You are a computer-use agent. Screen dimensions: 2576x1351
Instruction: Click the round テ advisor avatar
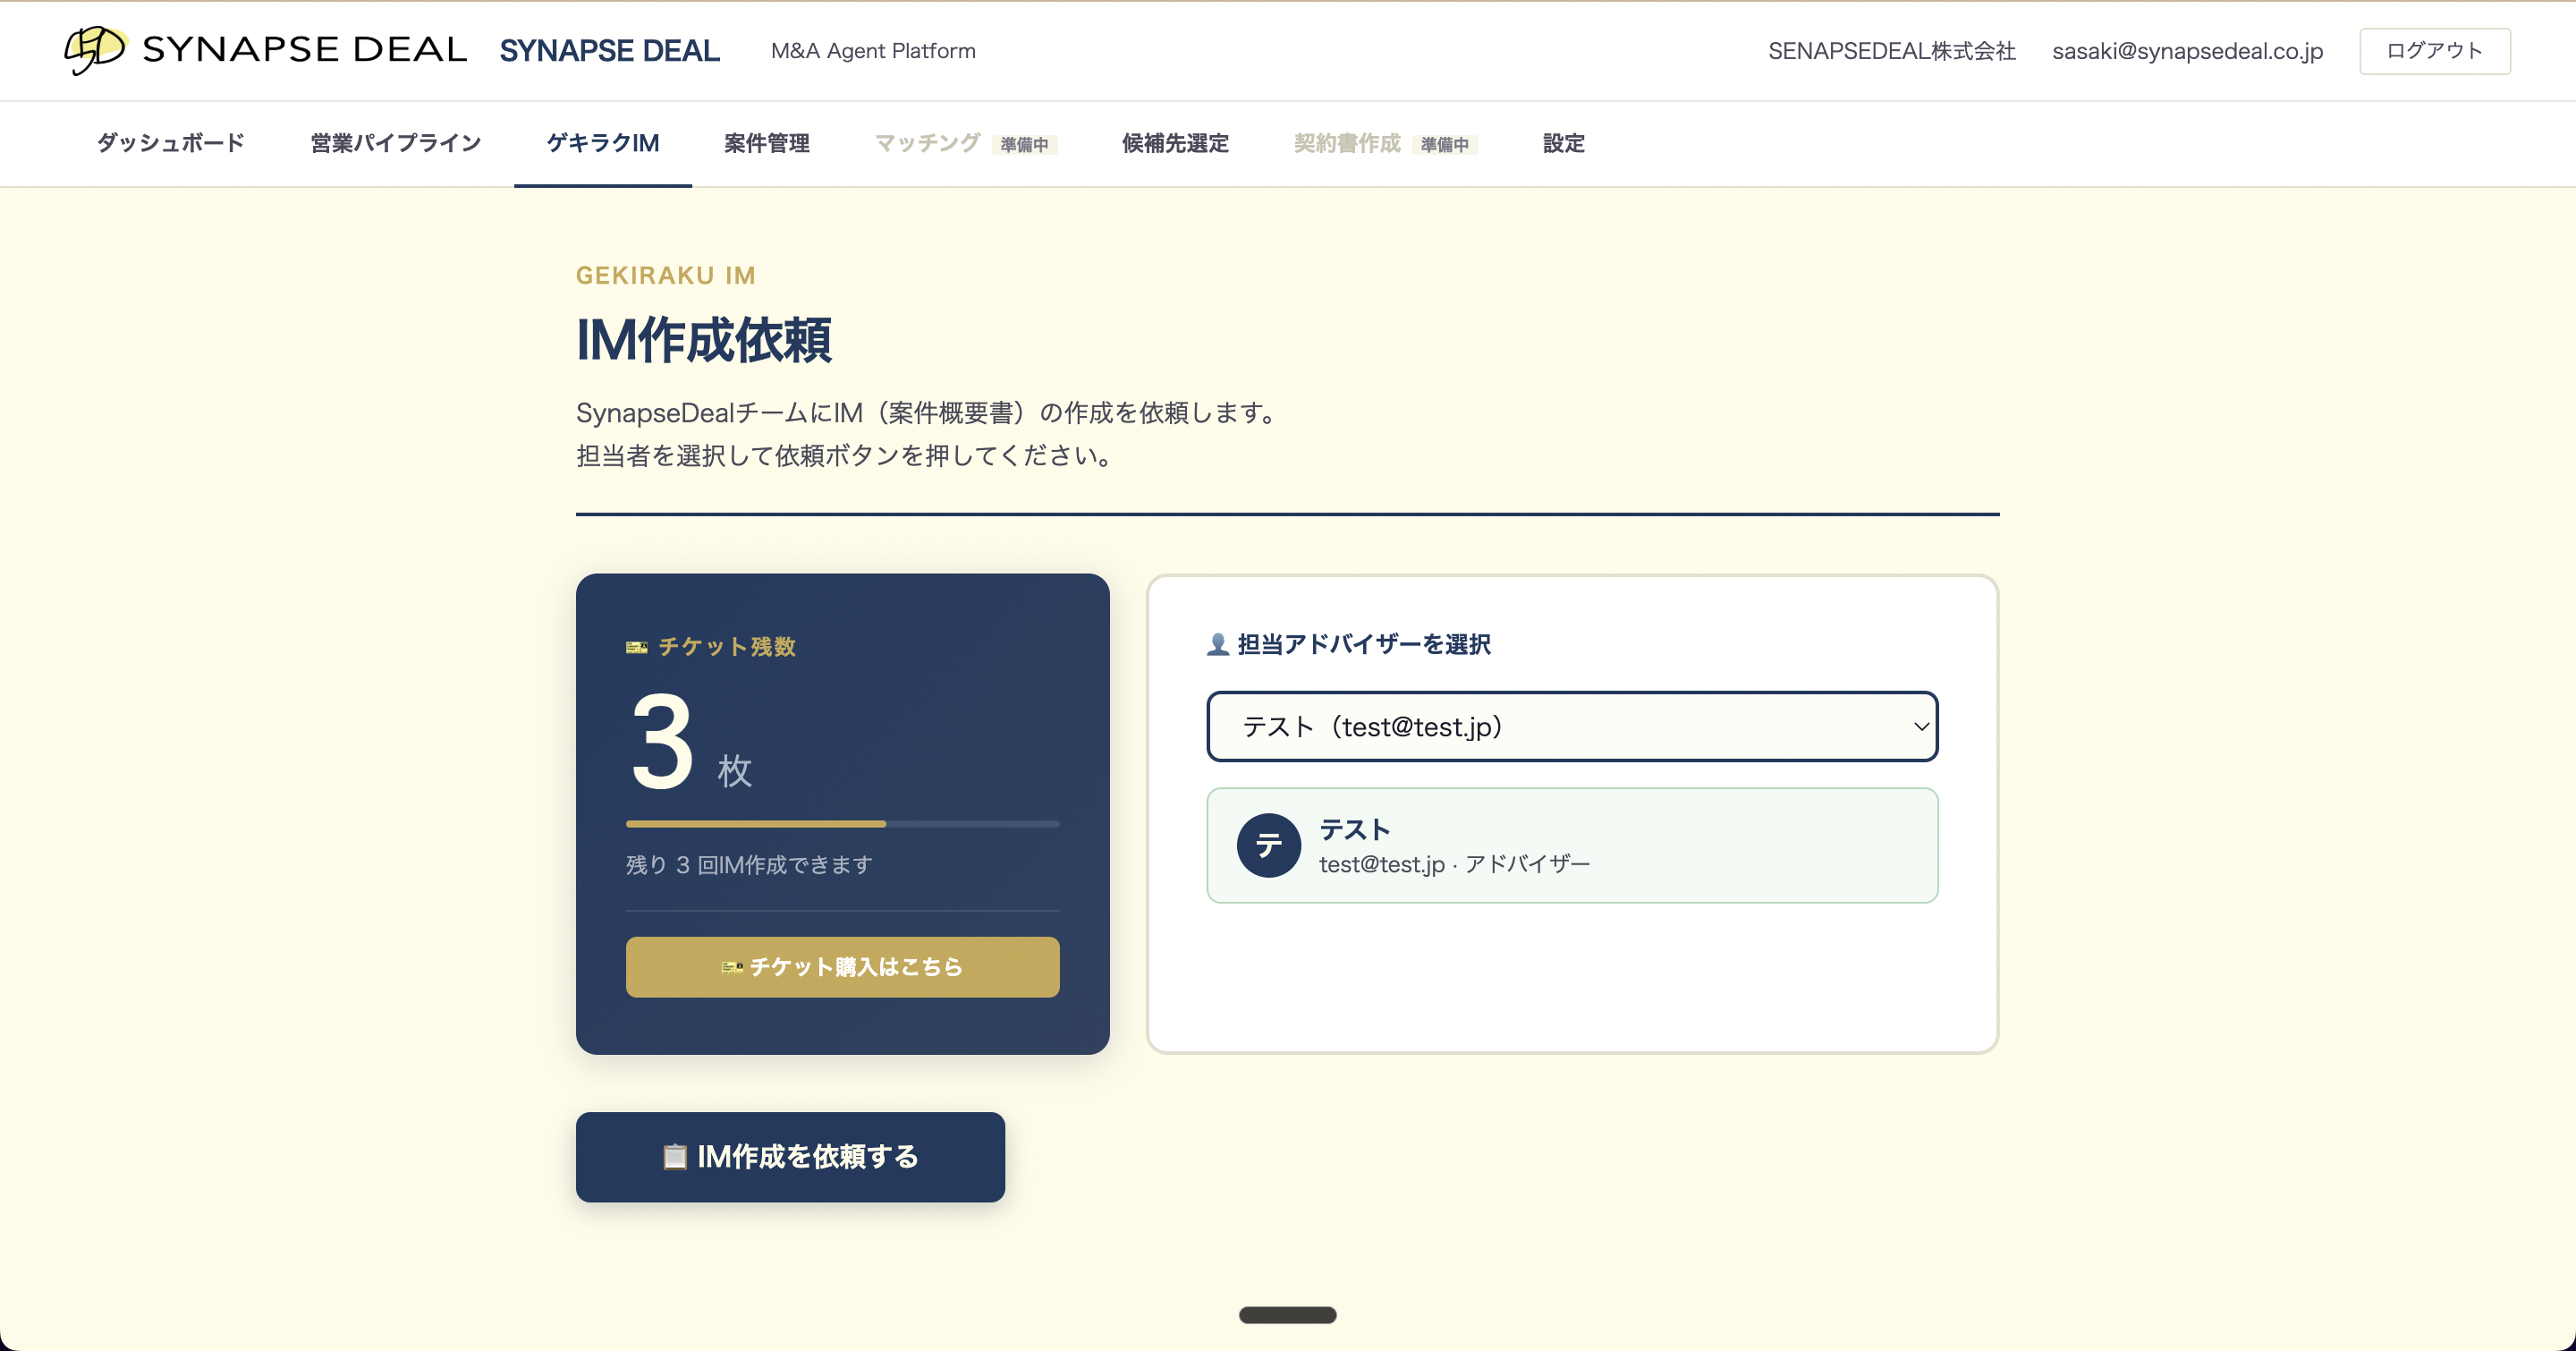tap(1268, 845)
